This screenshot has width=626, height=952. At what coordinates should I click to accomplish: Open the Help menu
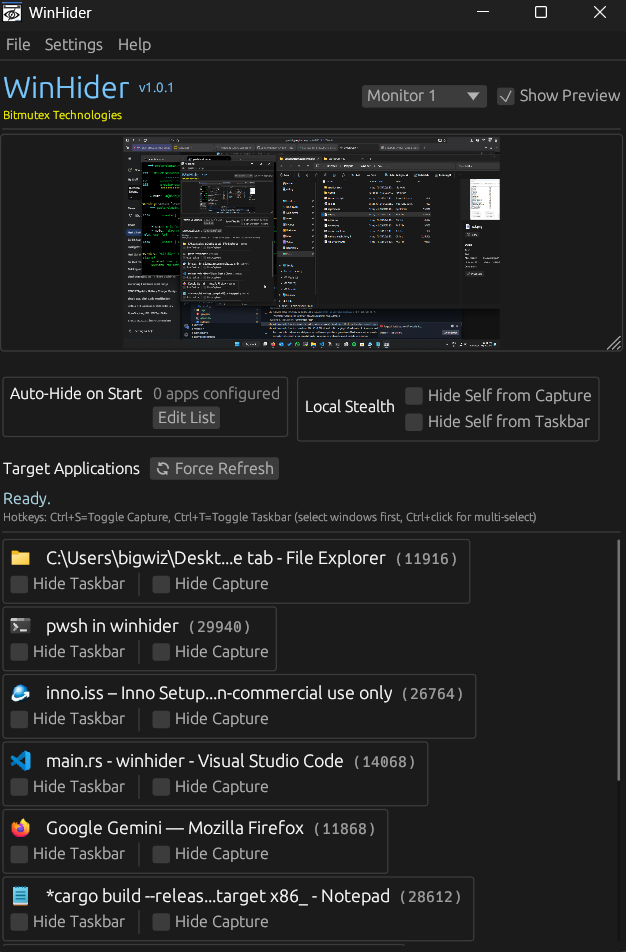[x=134, y=45]
